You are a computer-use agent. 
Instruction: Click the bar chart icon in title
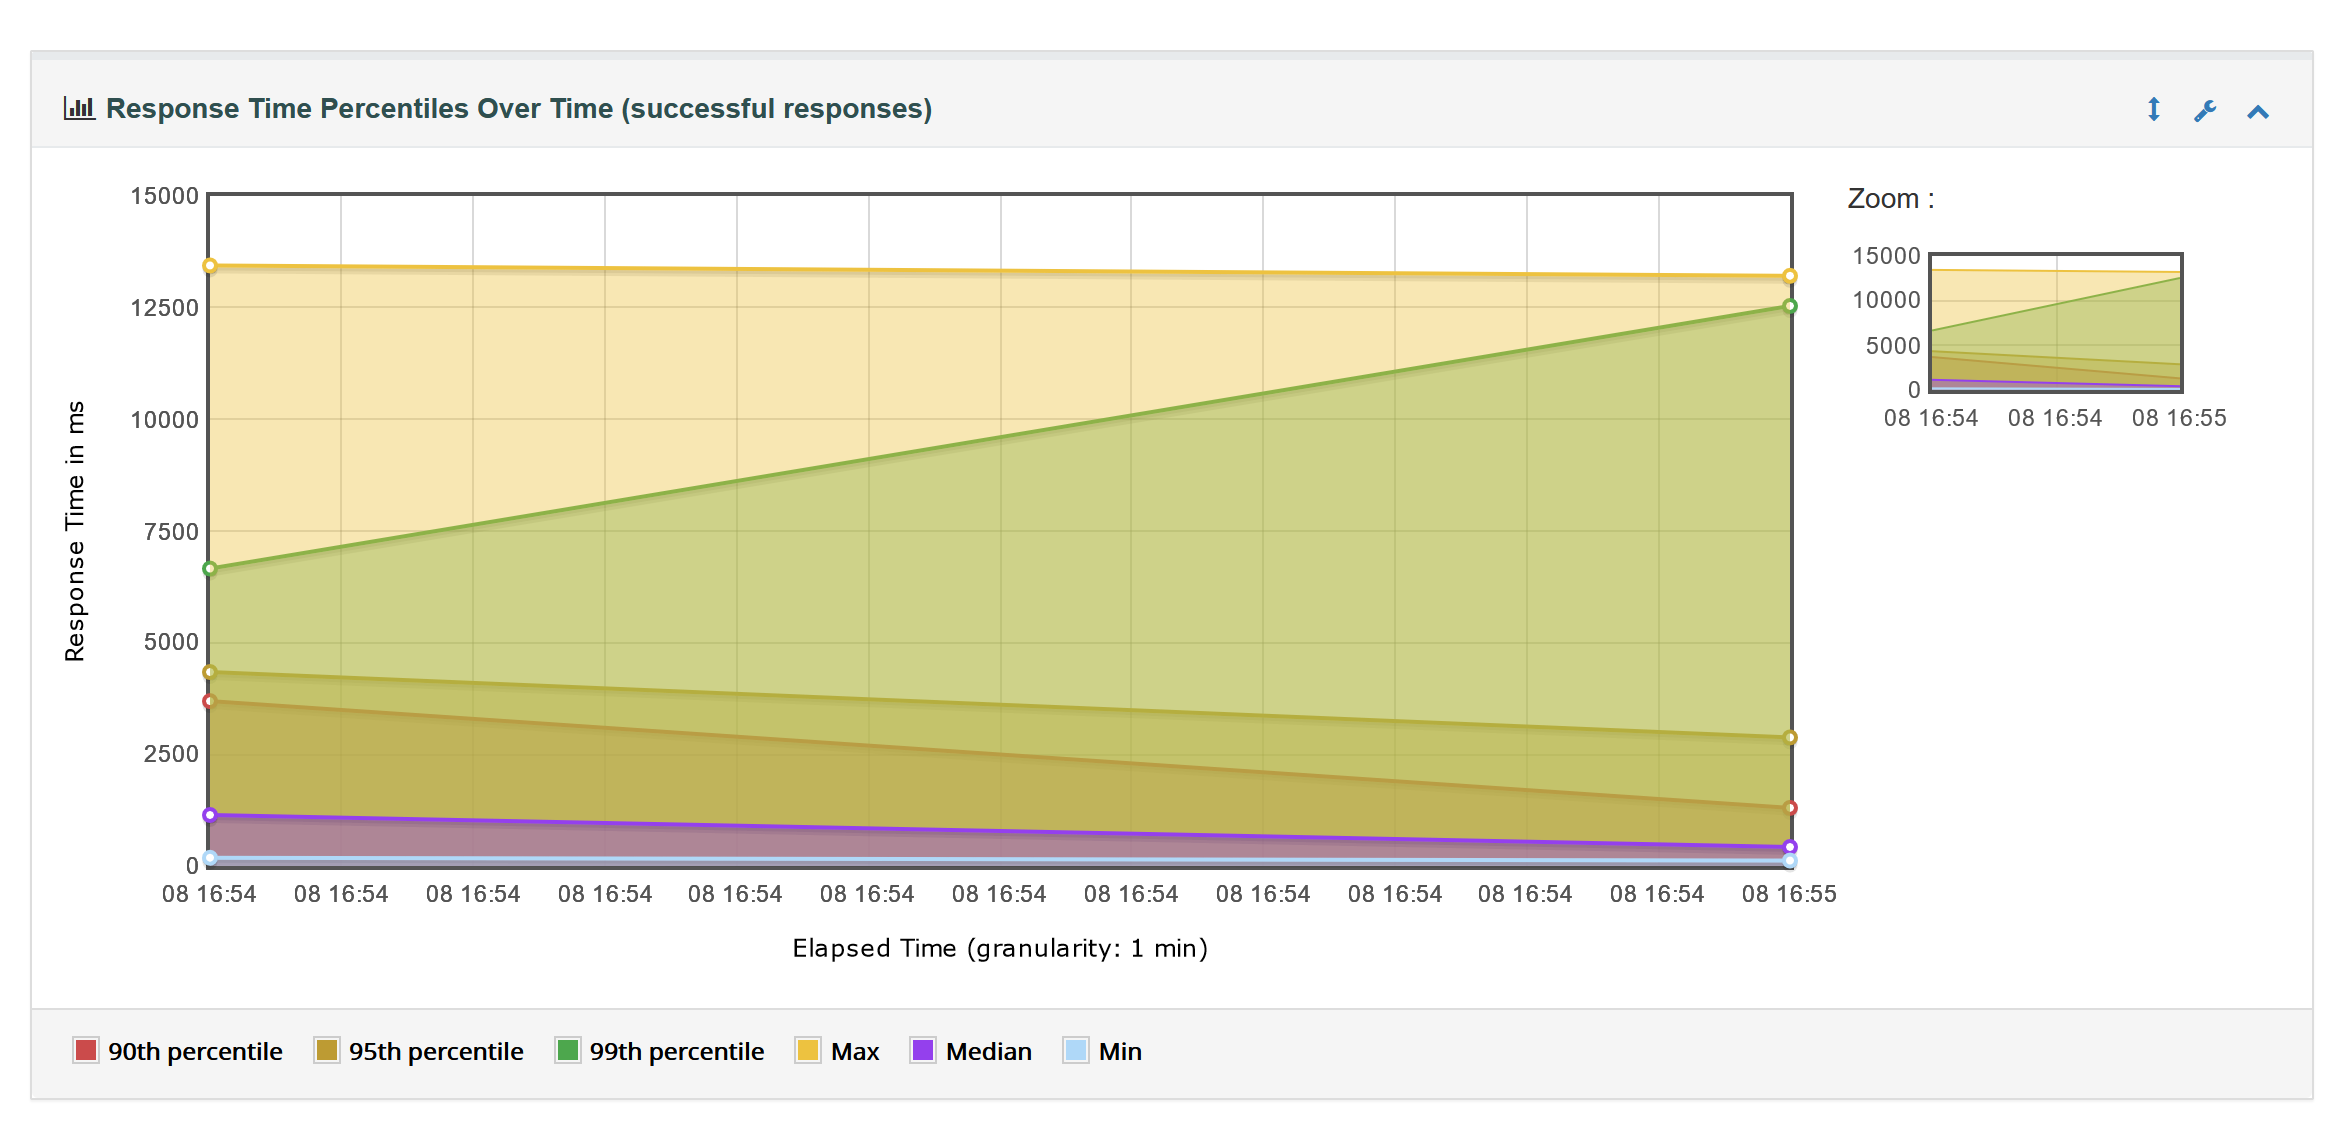tap(79, 108)
